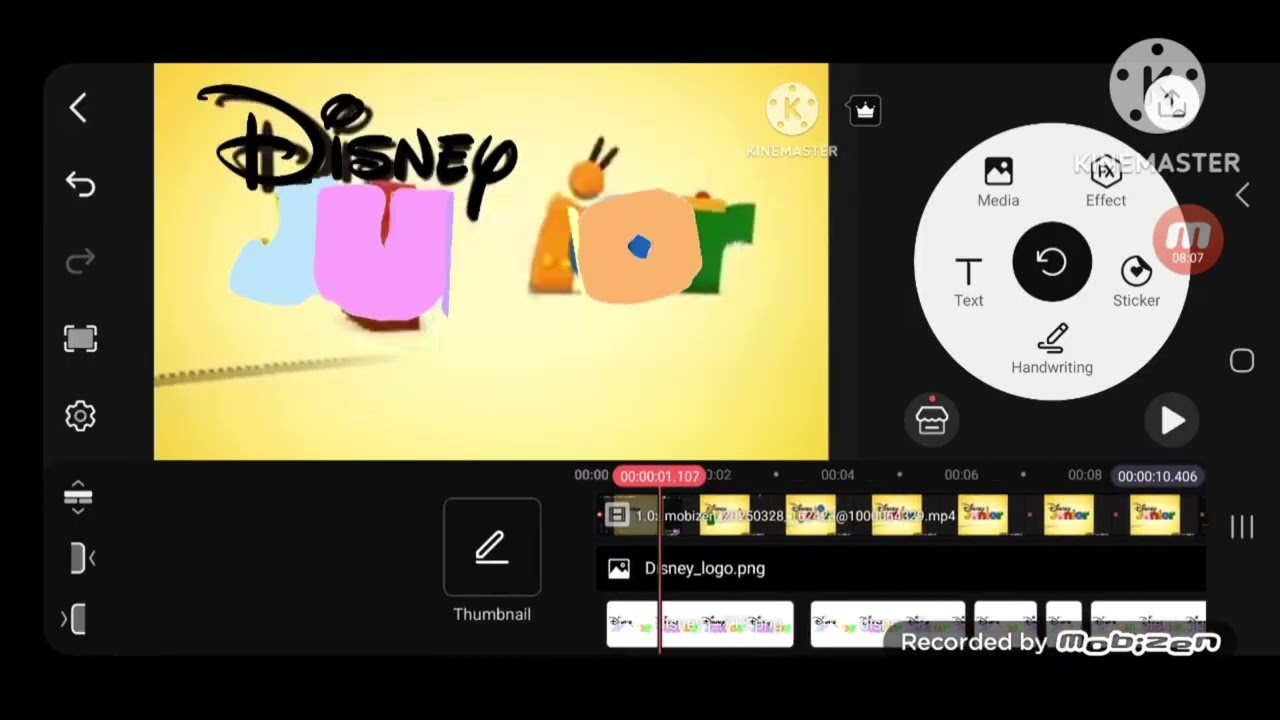Click the playhead time 00:00:01.107

coord(659,476)
